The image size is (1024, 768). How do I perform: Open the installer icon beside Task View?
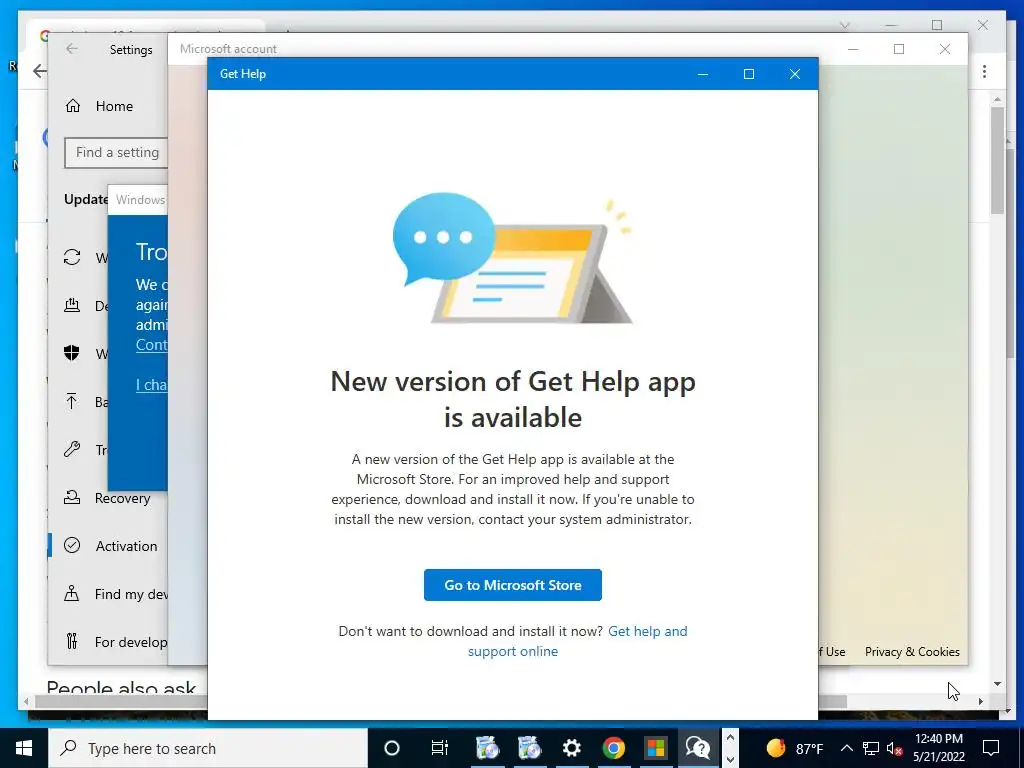point(487,748)
